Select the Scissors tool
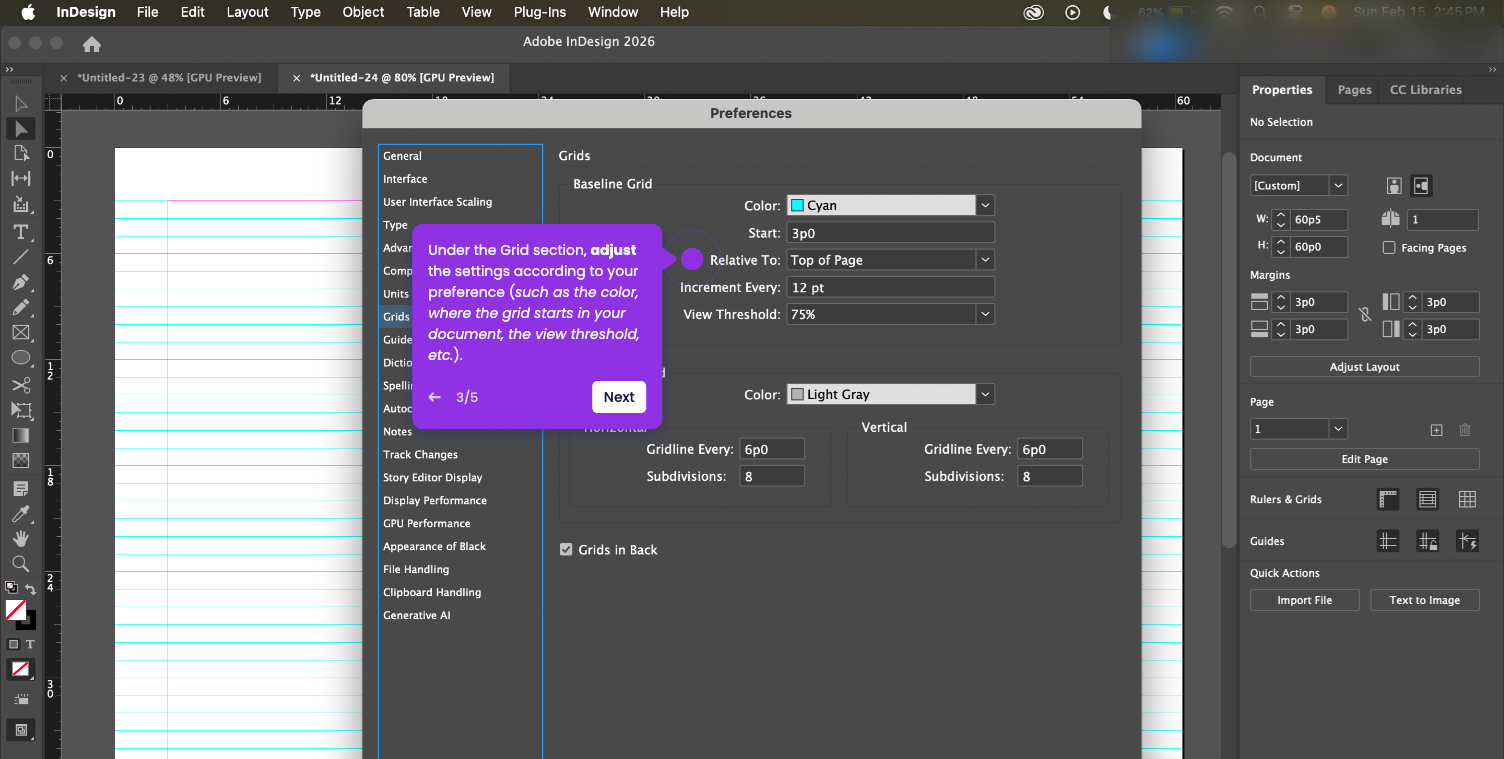The height and width of the screenshot is (759, 1504). 20,385
